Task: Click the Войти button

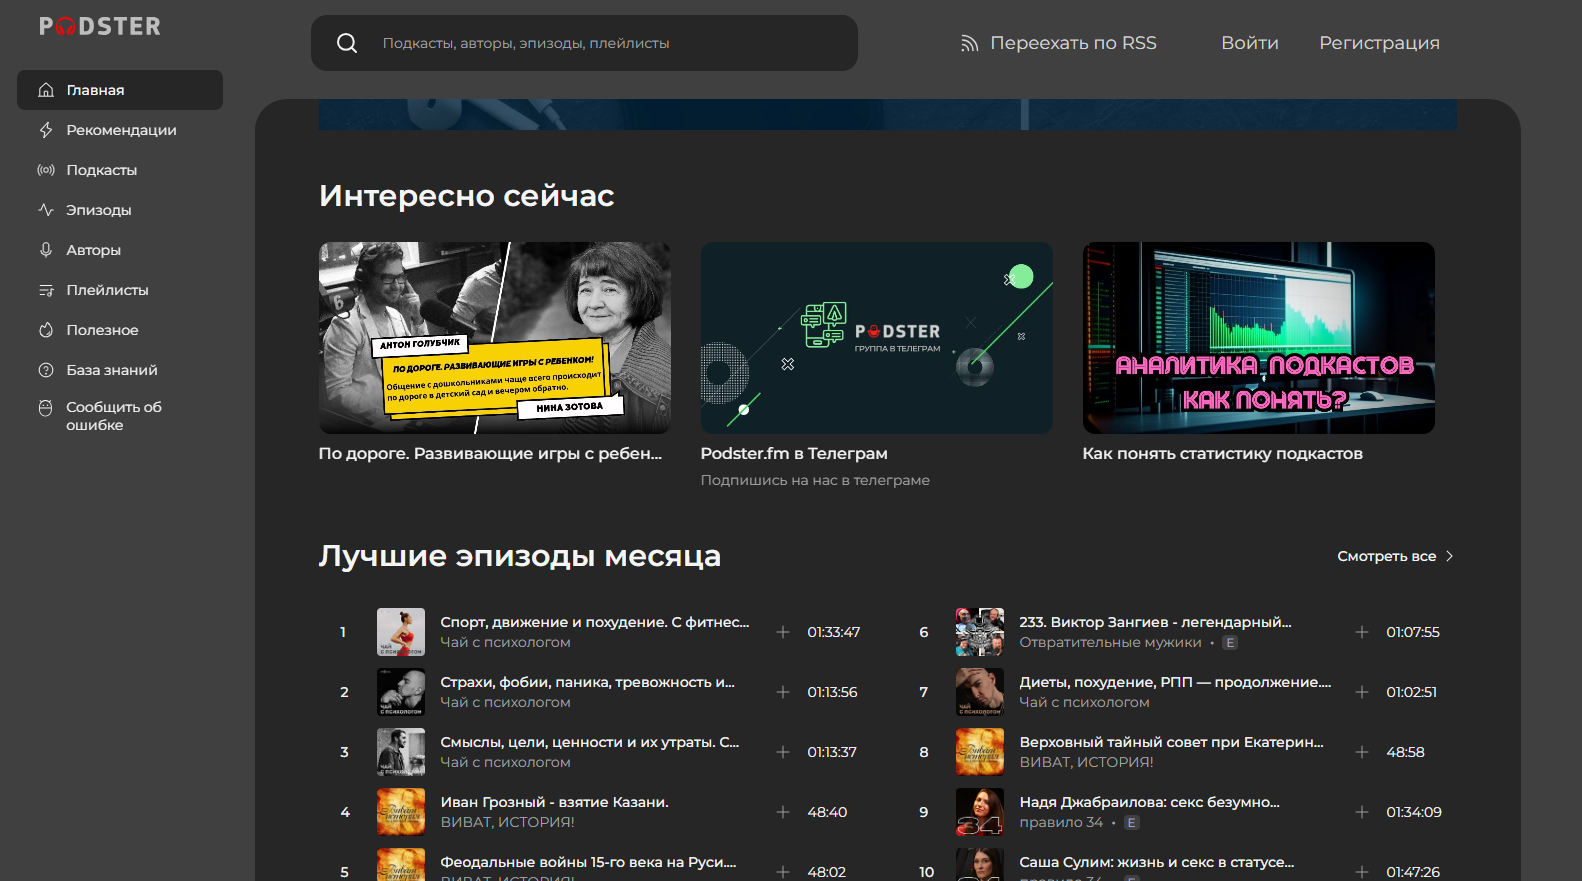Action: coord(1250,43)
